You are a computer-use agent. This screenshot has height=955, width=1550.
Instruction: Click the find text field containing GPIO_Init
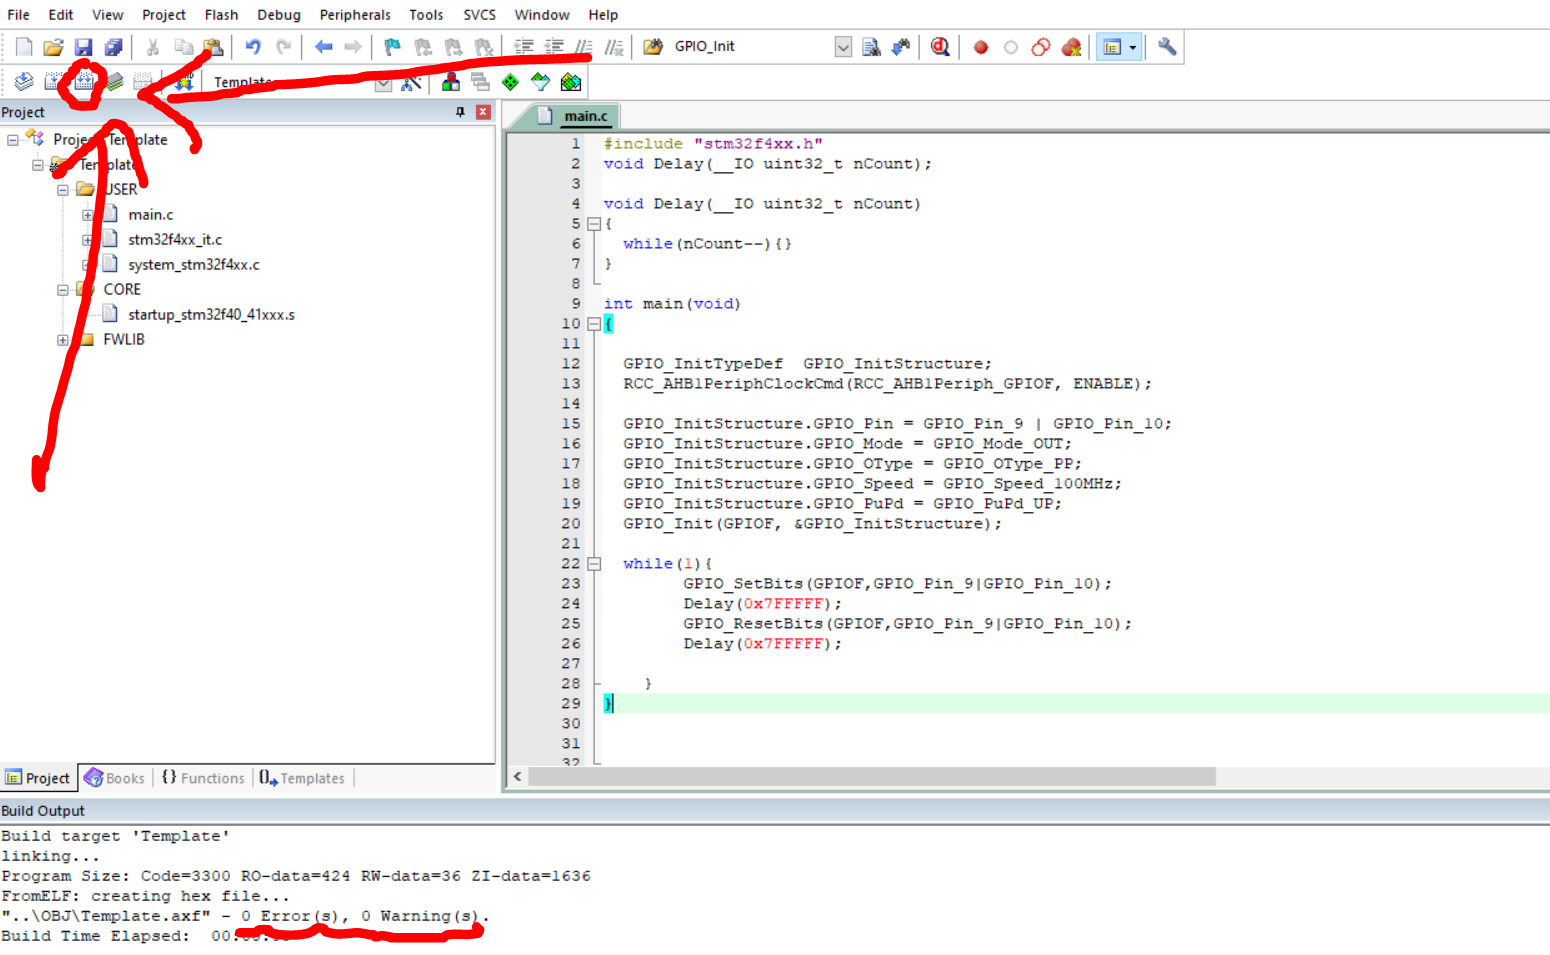(x=752, y=47)
